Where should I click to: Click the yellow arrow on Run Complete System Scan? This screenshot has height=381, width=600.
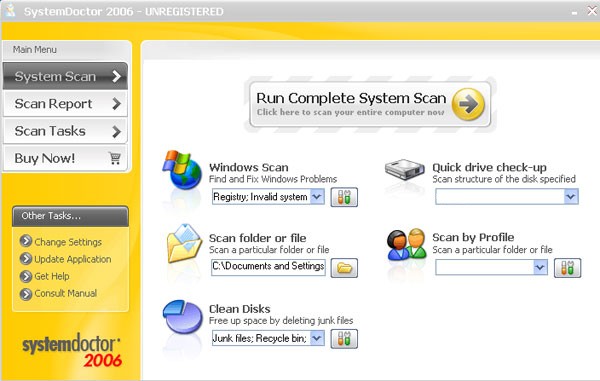pyautogui.click(x=468, y=104)
